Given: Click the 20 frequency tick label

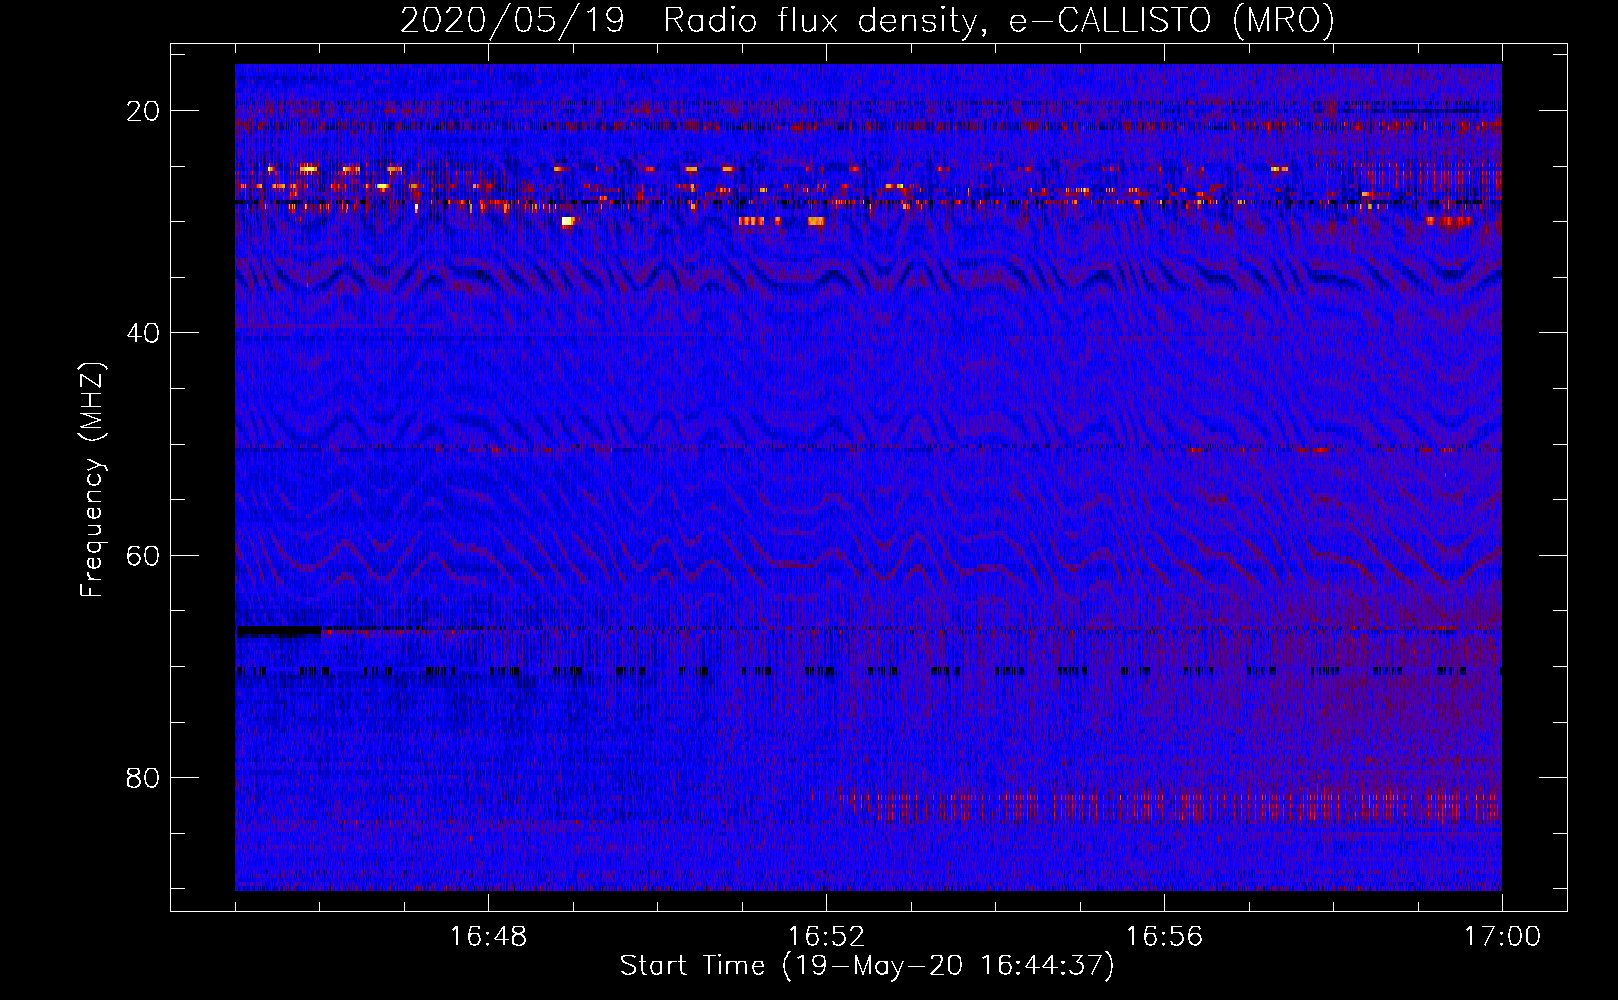Looking at the screenshot, I should pyautogui.click(x=143, y=111).
